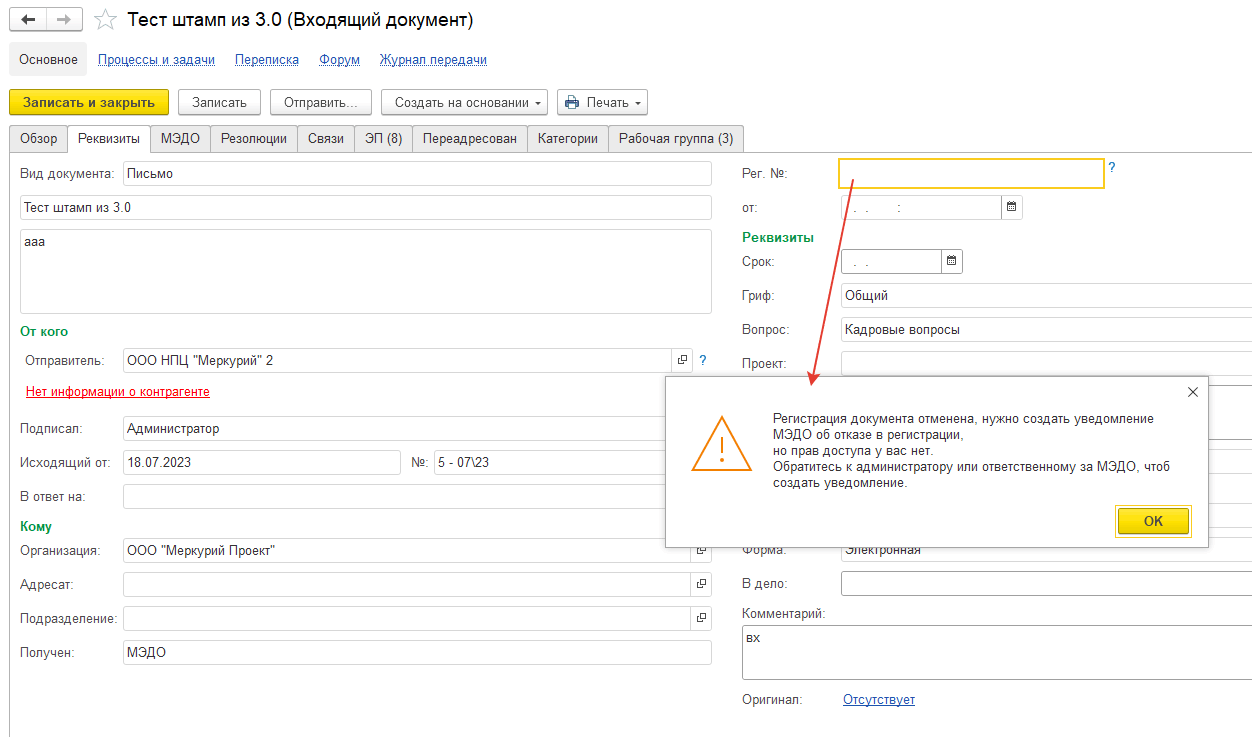Open the Отправитель record icon
1252x737 pixels.
tap(683, 360)
